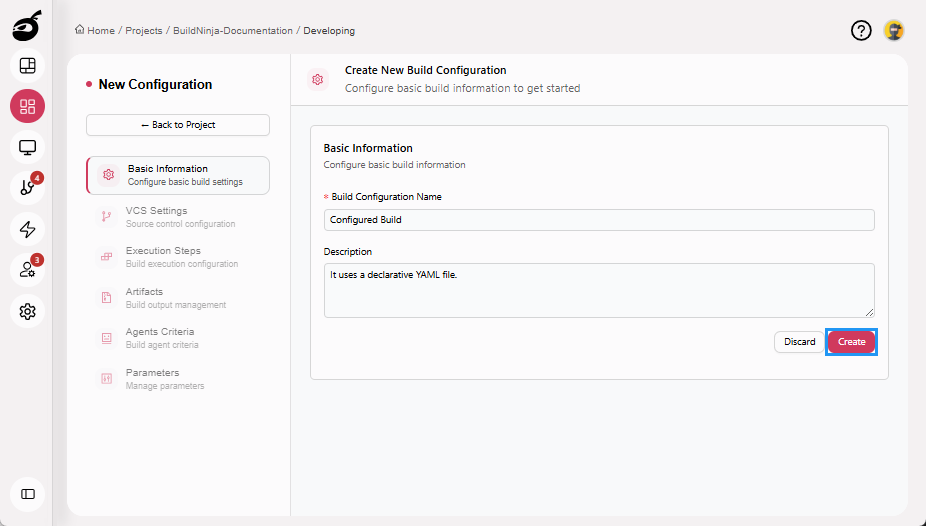Select the Projects grid icon in sidebar

click(28, 106)
